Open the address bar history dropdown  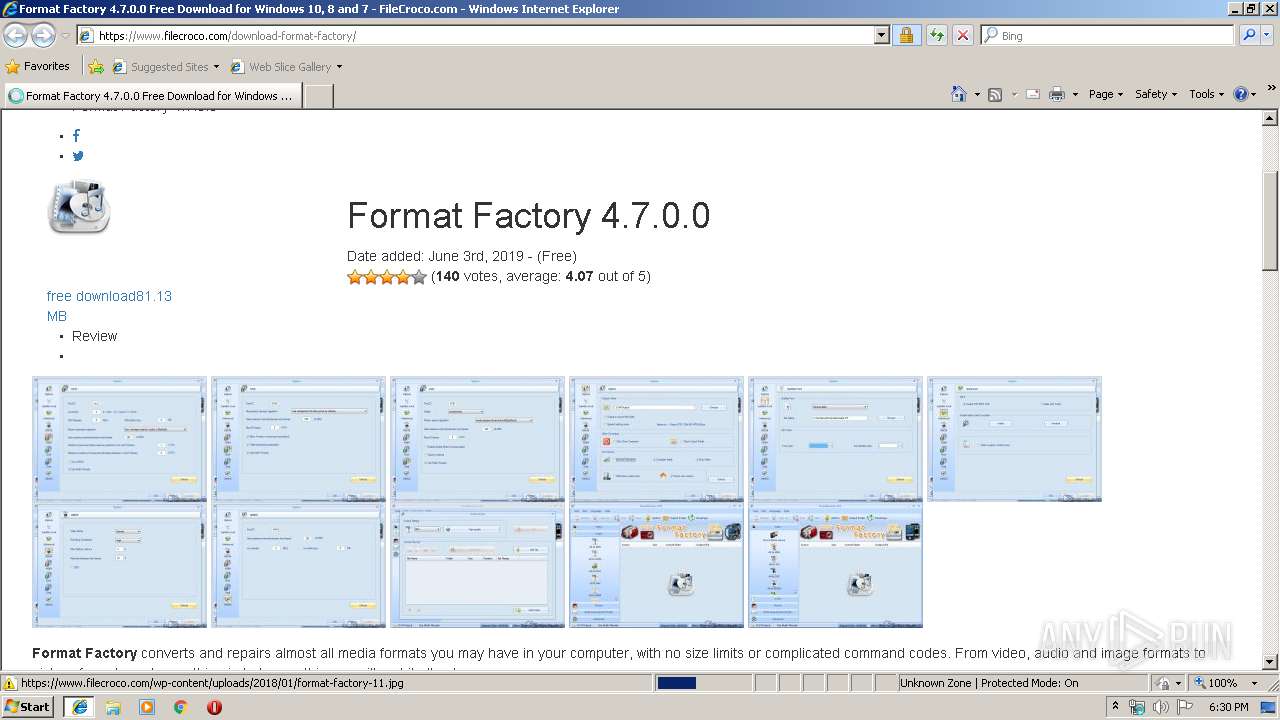click(x=881, y=35)
